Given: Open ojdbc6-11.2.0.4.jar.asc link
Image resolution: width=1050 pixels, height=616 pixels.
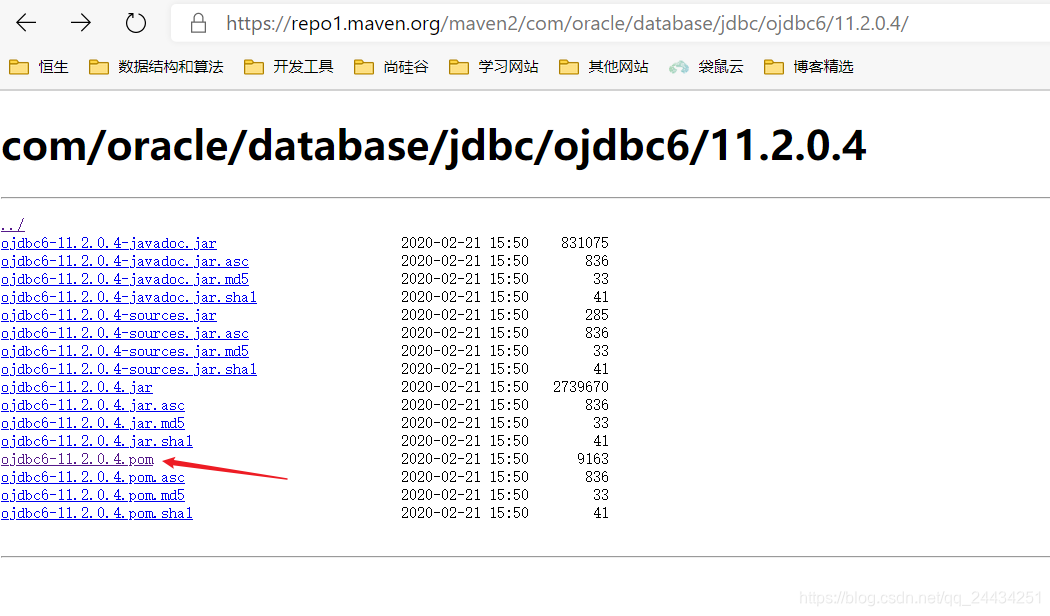Looking at the screenshot, I should pos(92,406).
